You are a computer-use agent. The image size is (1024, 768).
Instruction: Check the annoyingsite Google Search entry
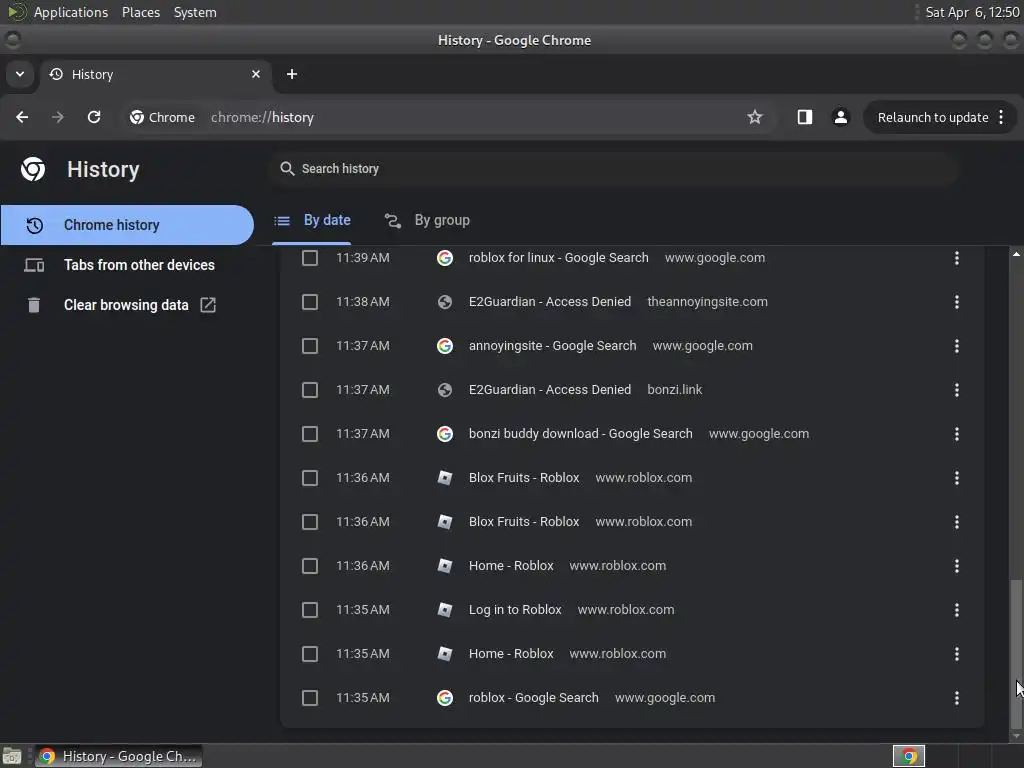pos(310,346)
